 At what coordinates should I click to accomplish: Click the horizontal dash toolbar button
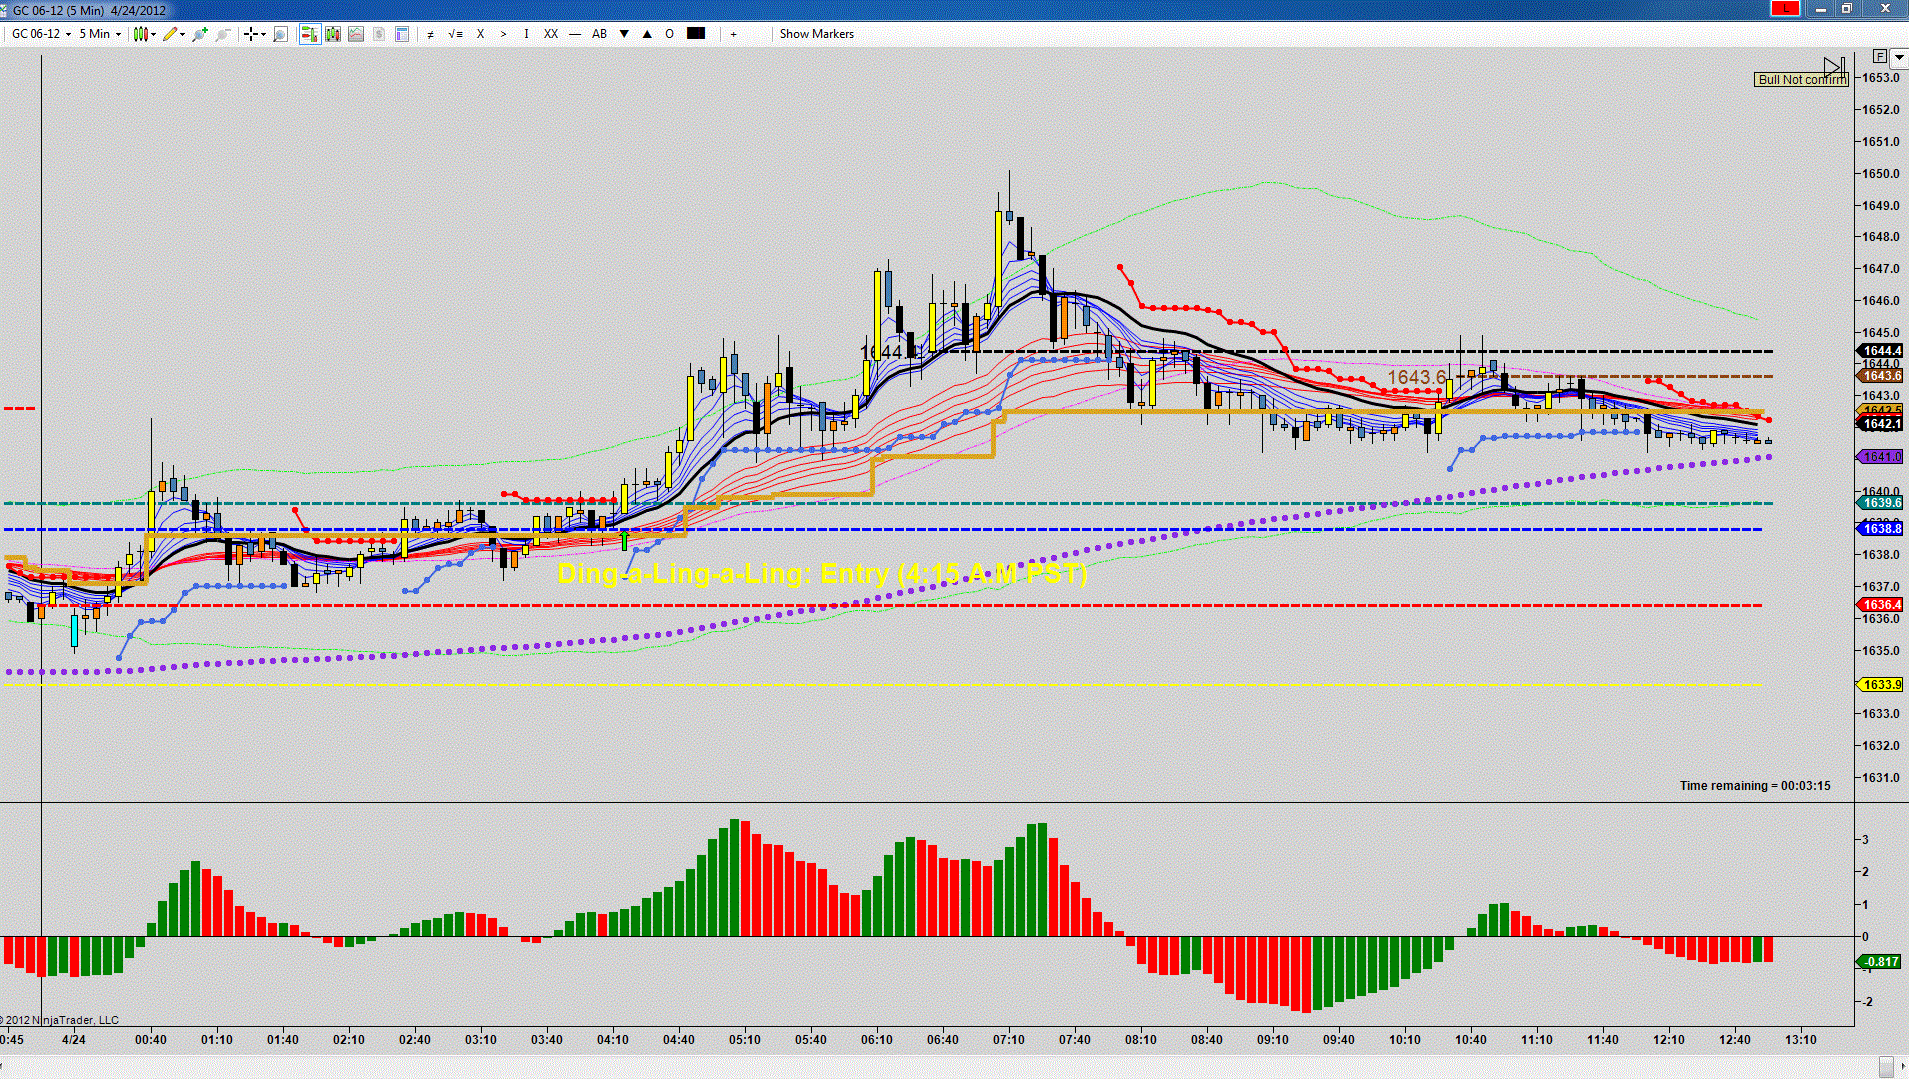click(575, 34)
